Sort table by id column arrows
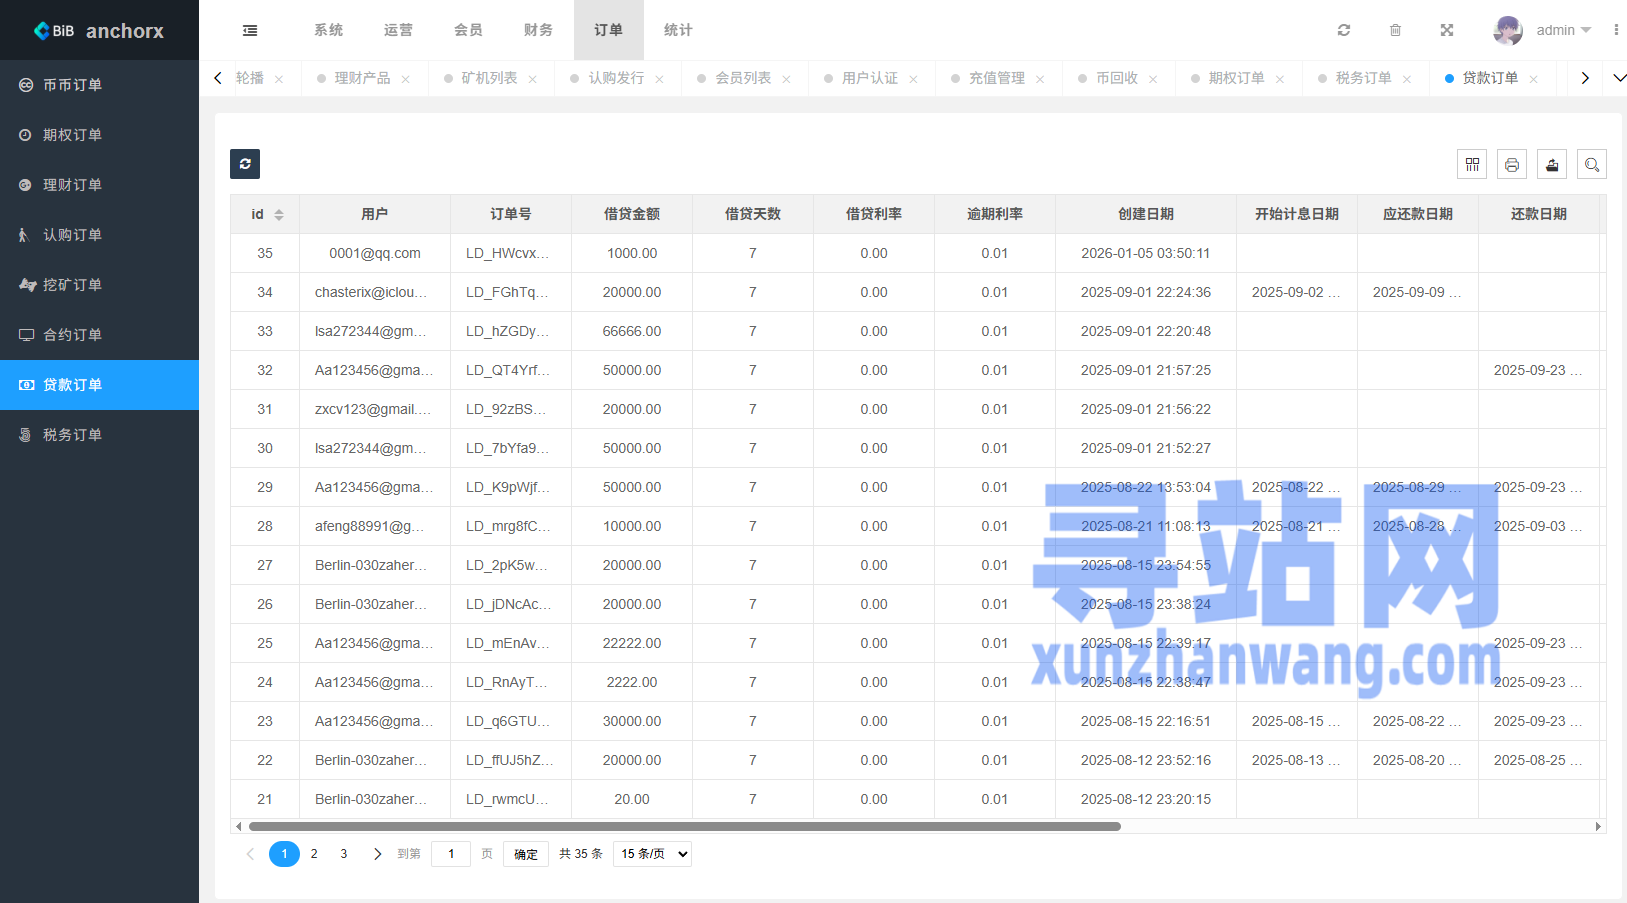The image size is (1627, 903). click(279, 215)
